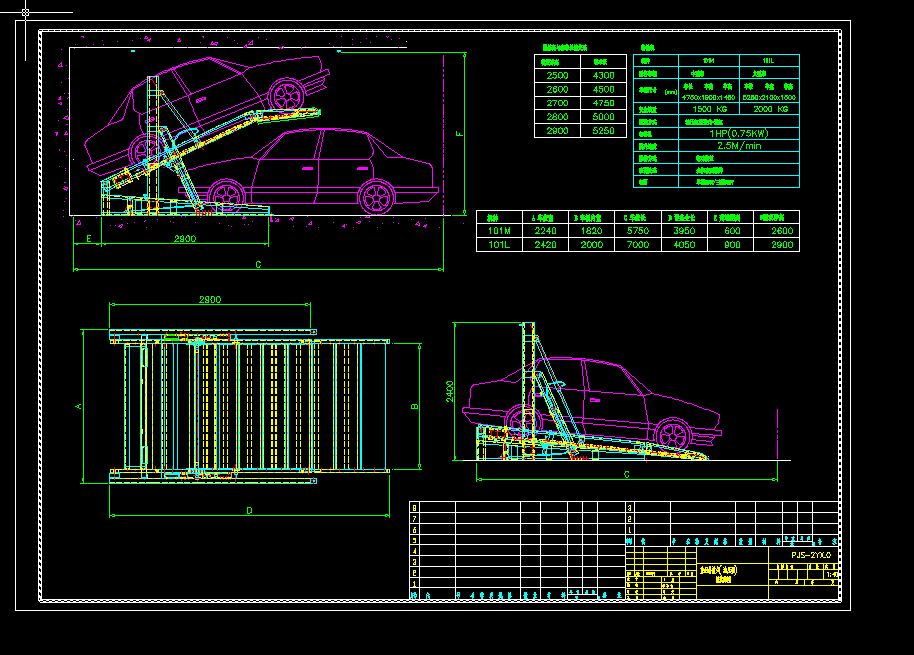Click the lower car's rear wheel in elevation
The height and width of the screenshot is (655, 914).
376,196
